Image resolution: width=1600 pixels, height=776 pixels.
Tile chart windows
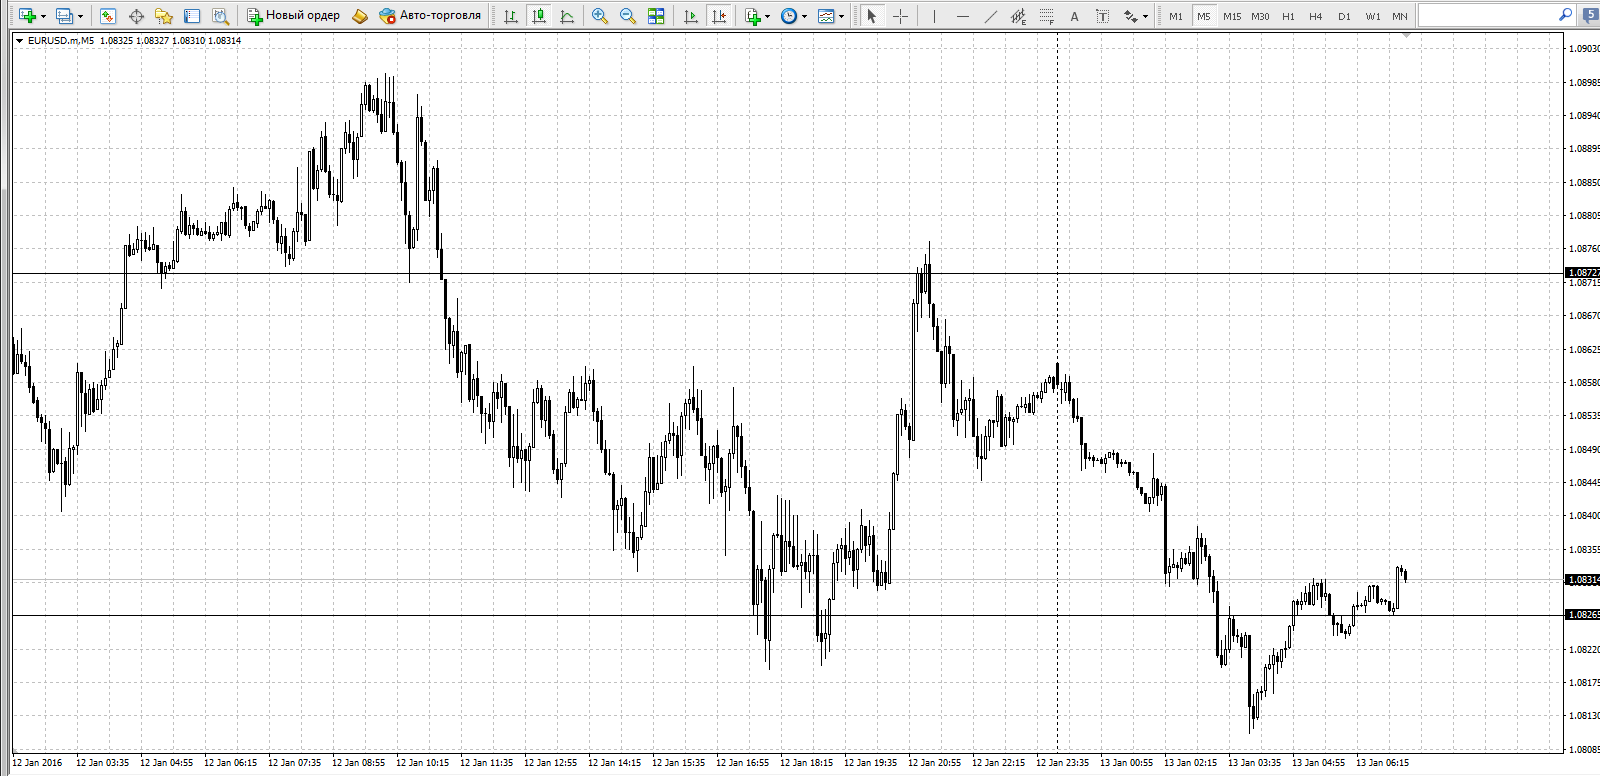click(656, 16)
